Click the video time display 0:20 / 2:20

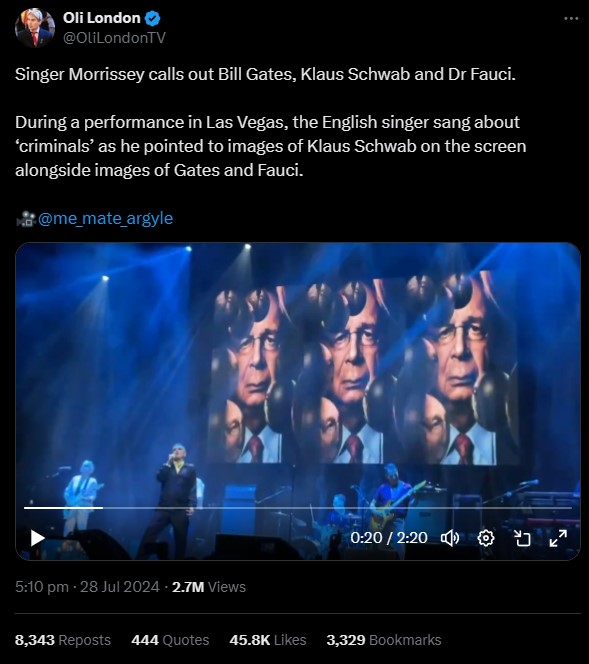click(389, 538)
